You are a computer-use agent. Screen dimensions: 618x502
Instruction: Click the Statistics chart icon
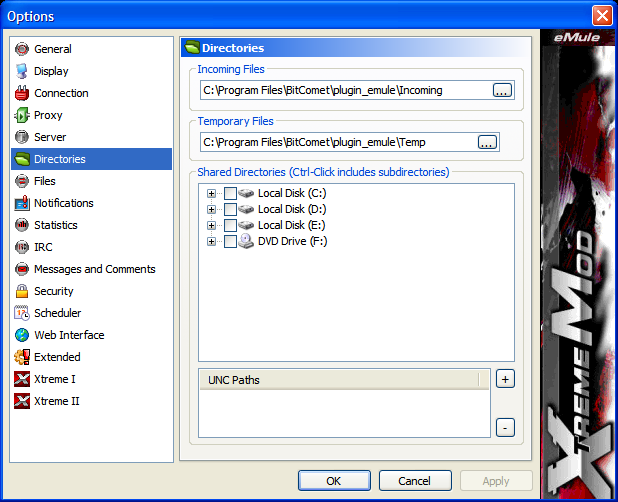point(22,225)
